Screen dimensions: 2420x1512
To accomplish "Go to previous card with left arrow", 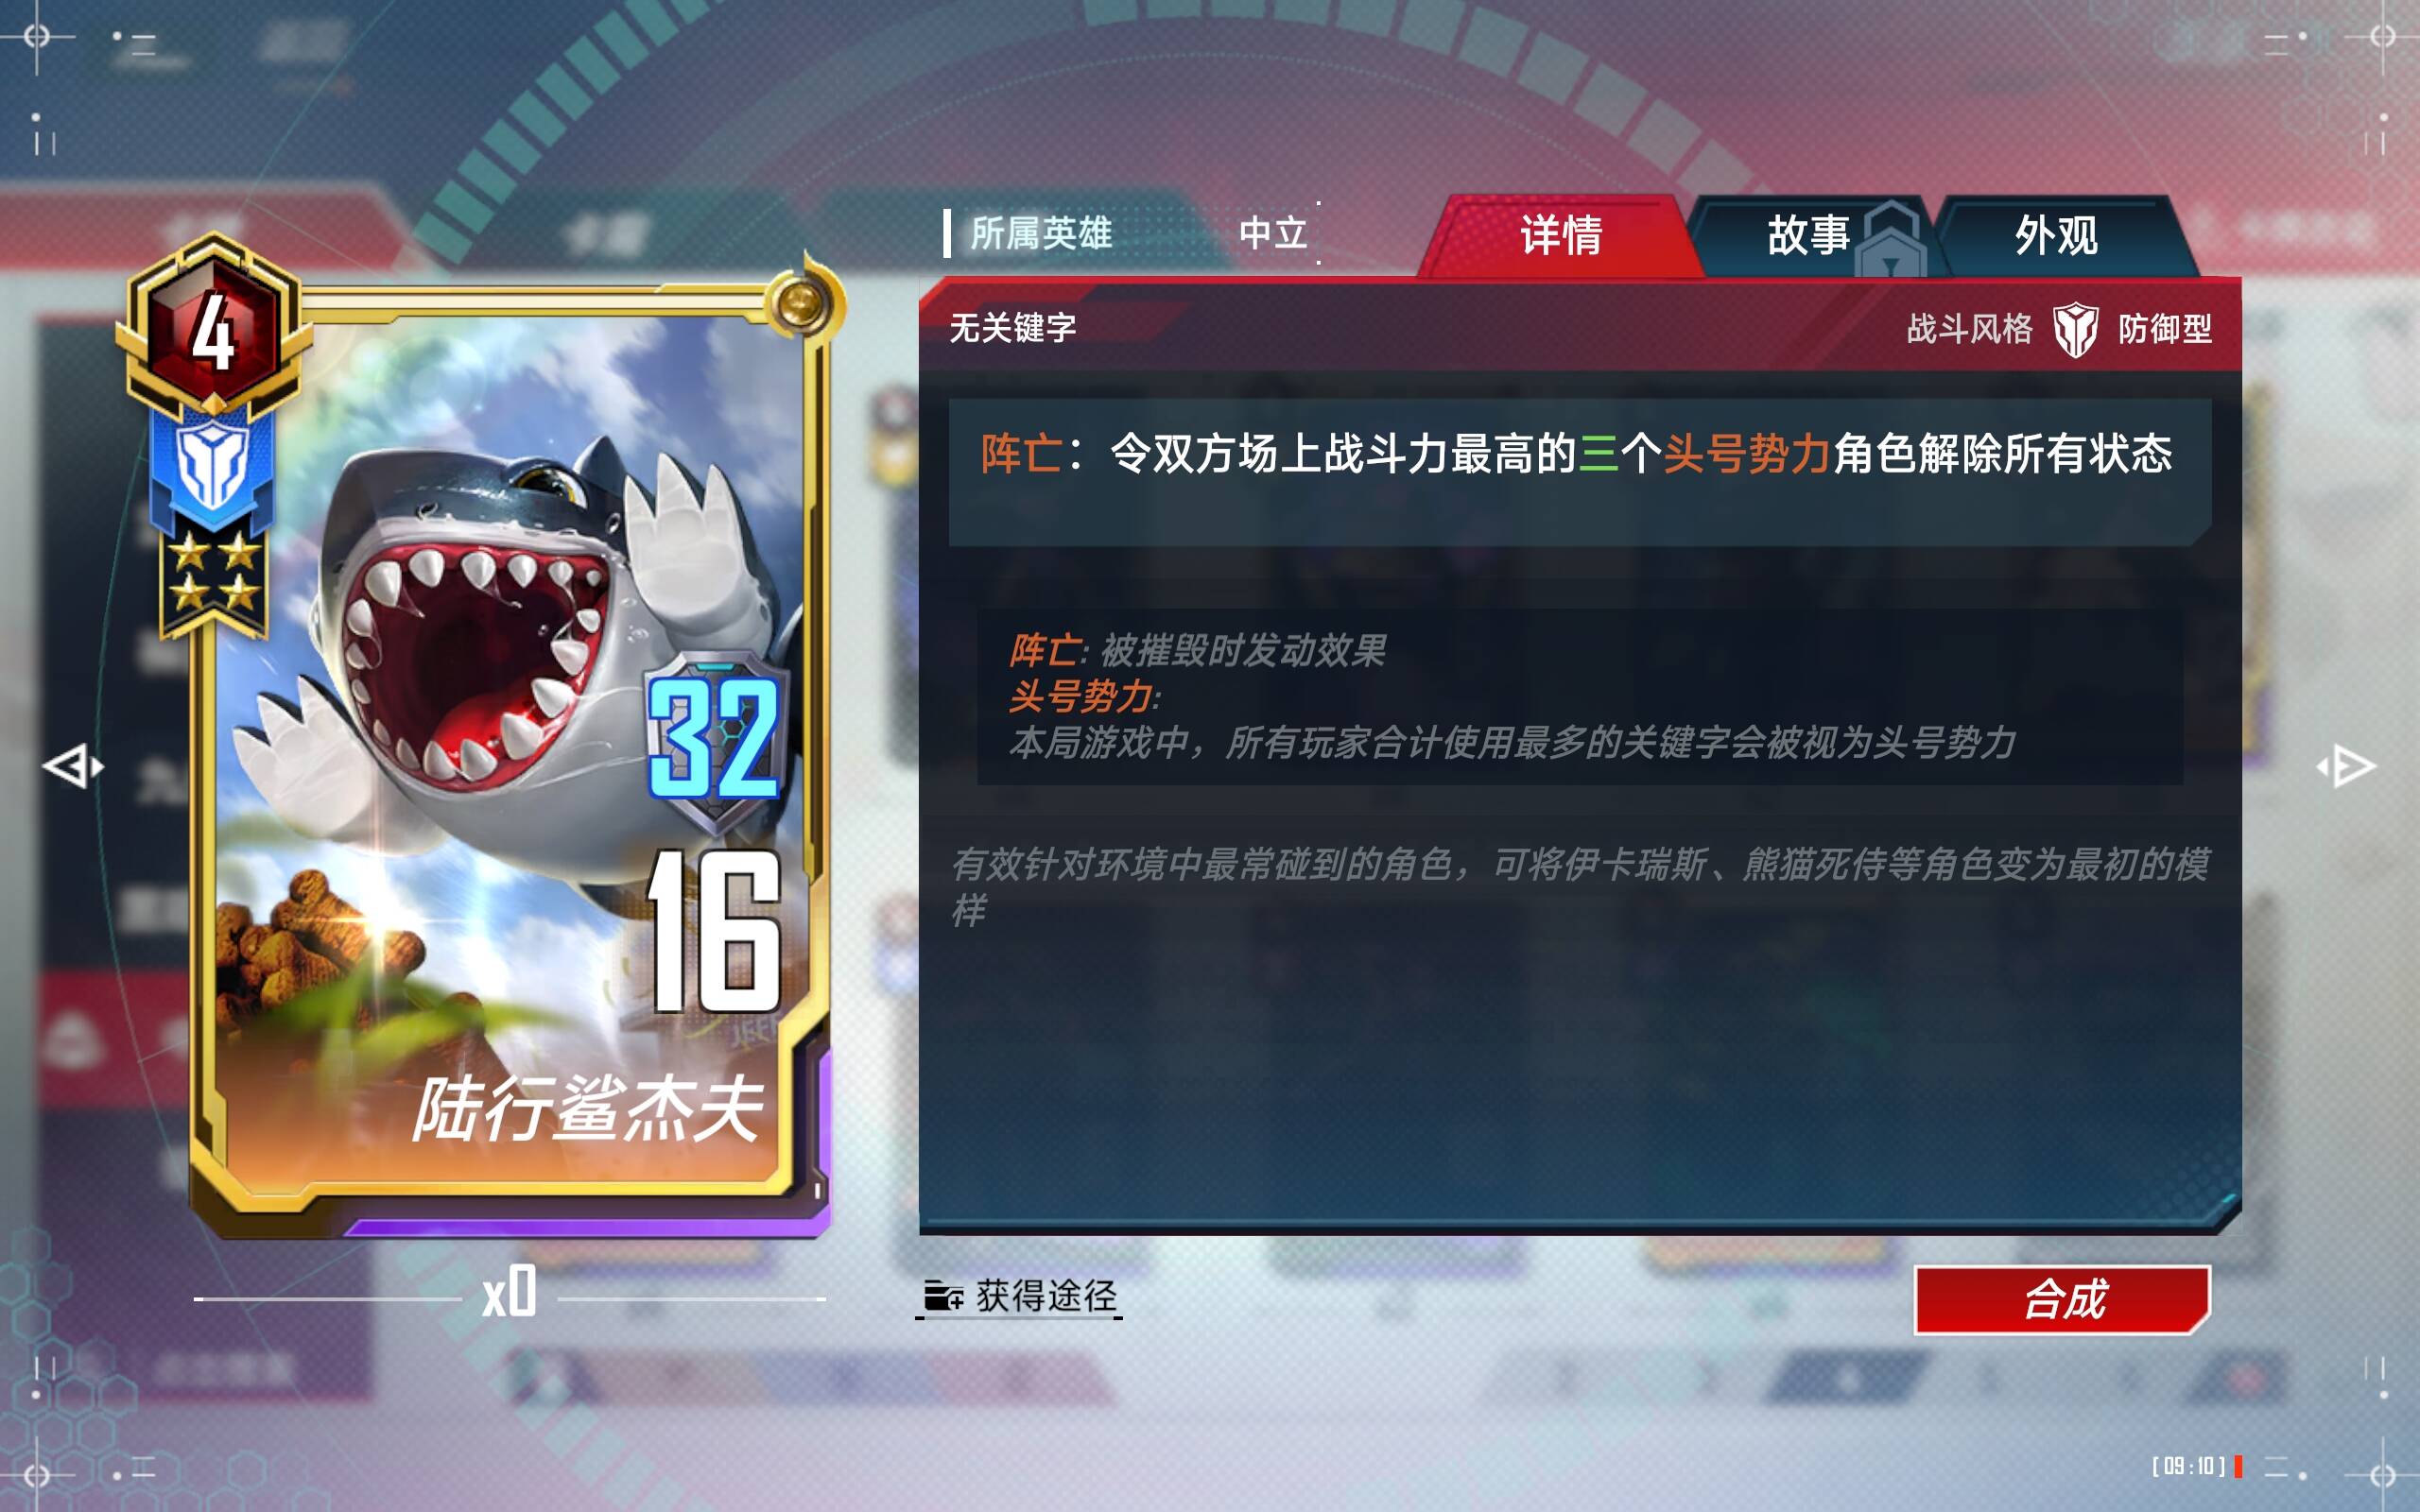I will [73, 767].
